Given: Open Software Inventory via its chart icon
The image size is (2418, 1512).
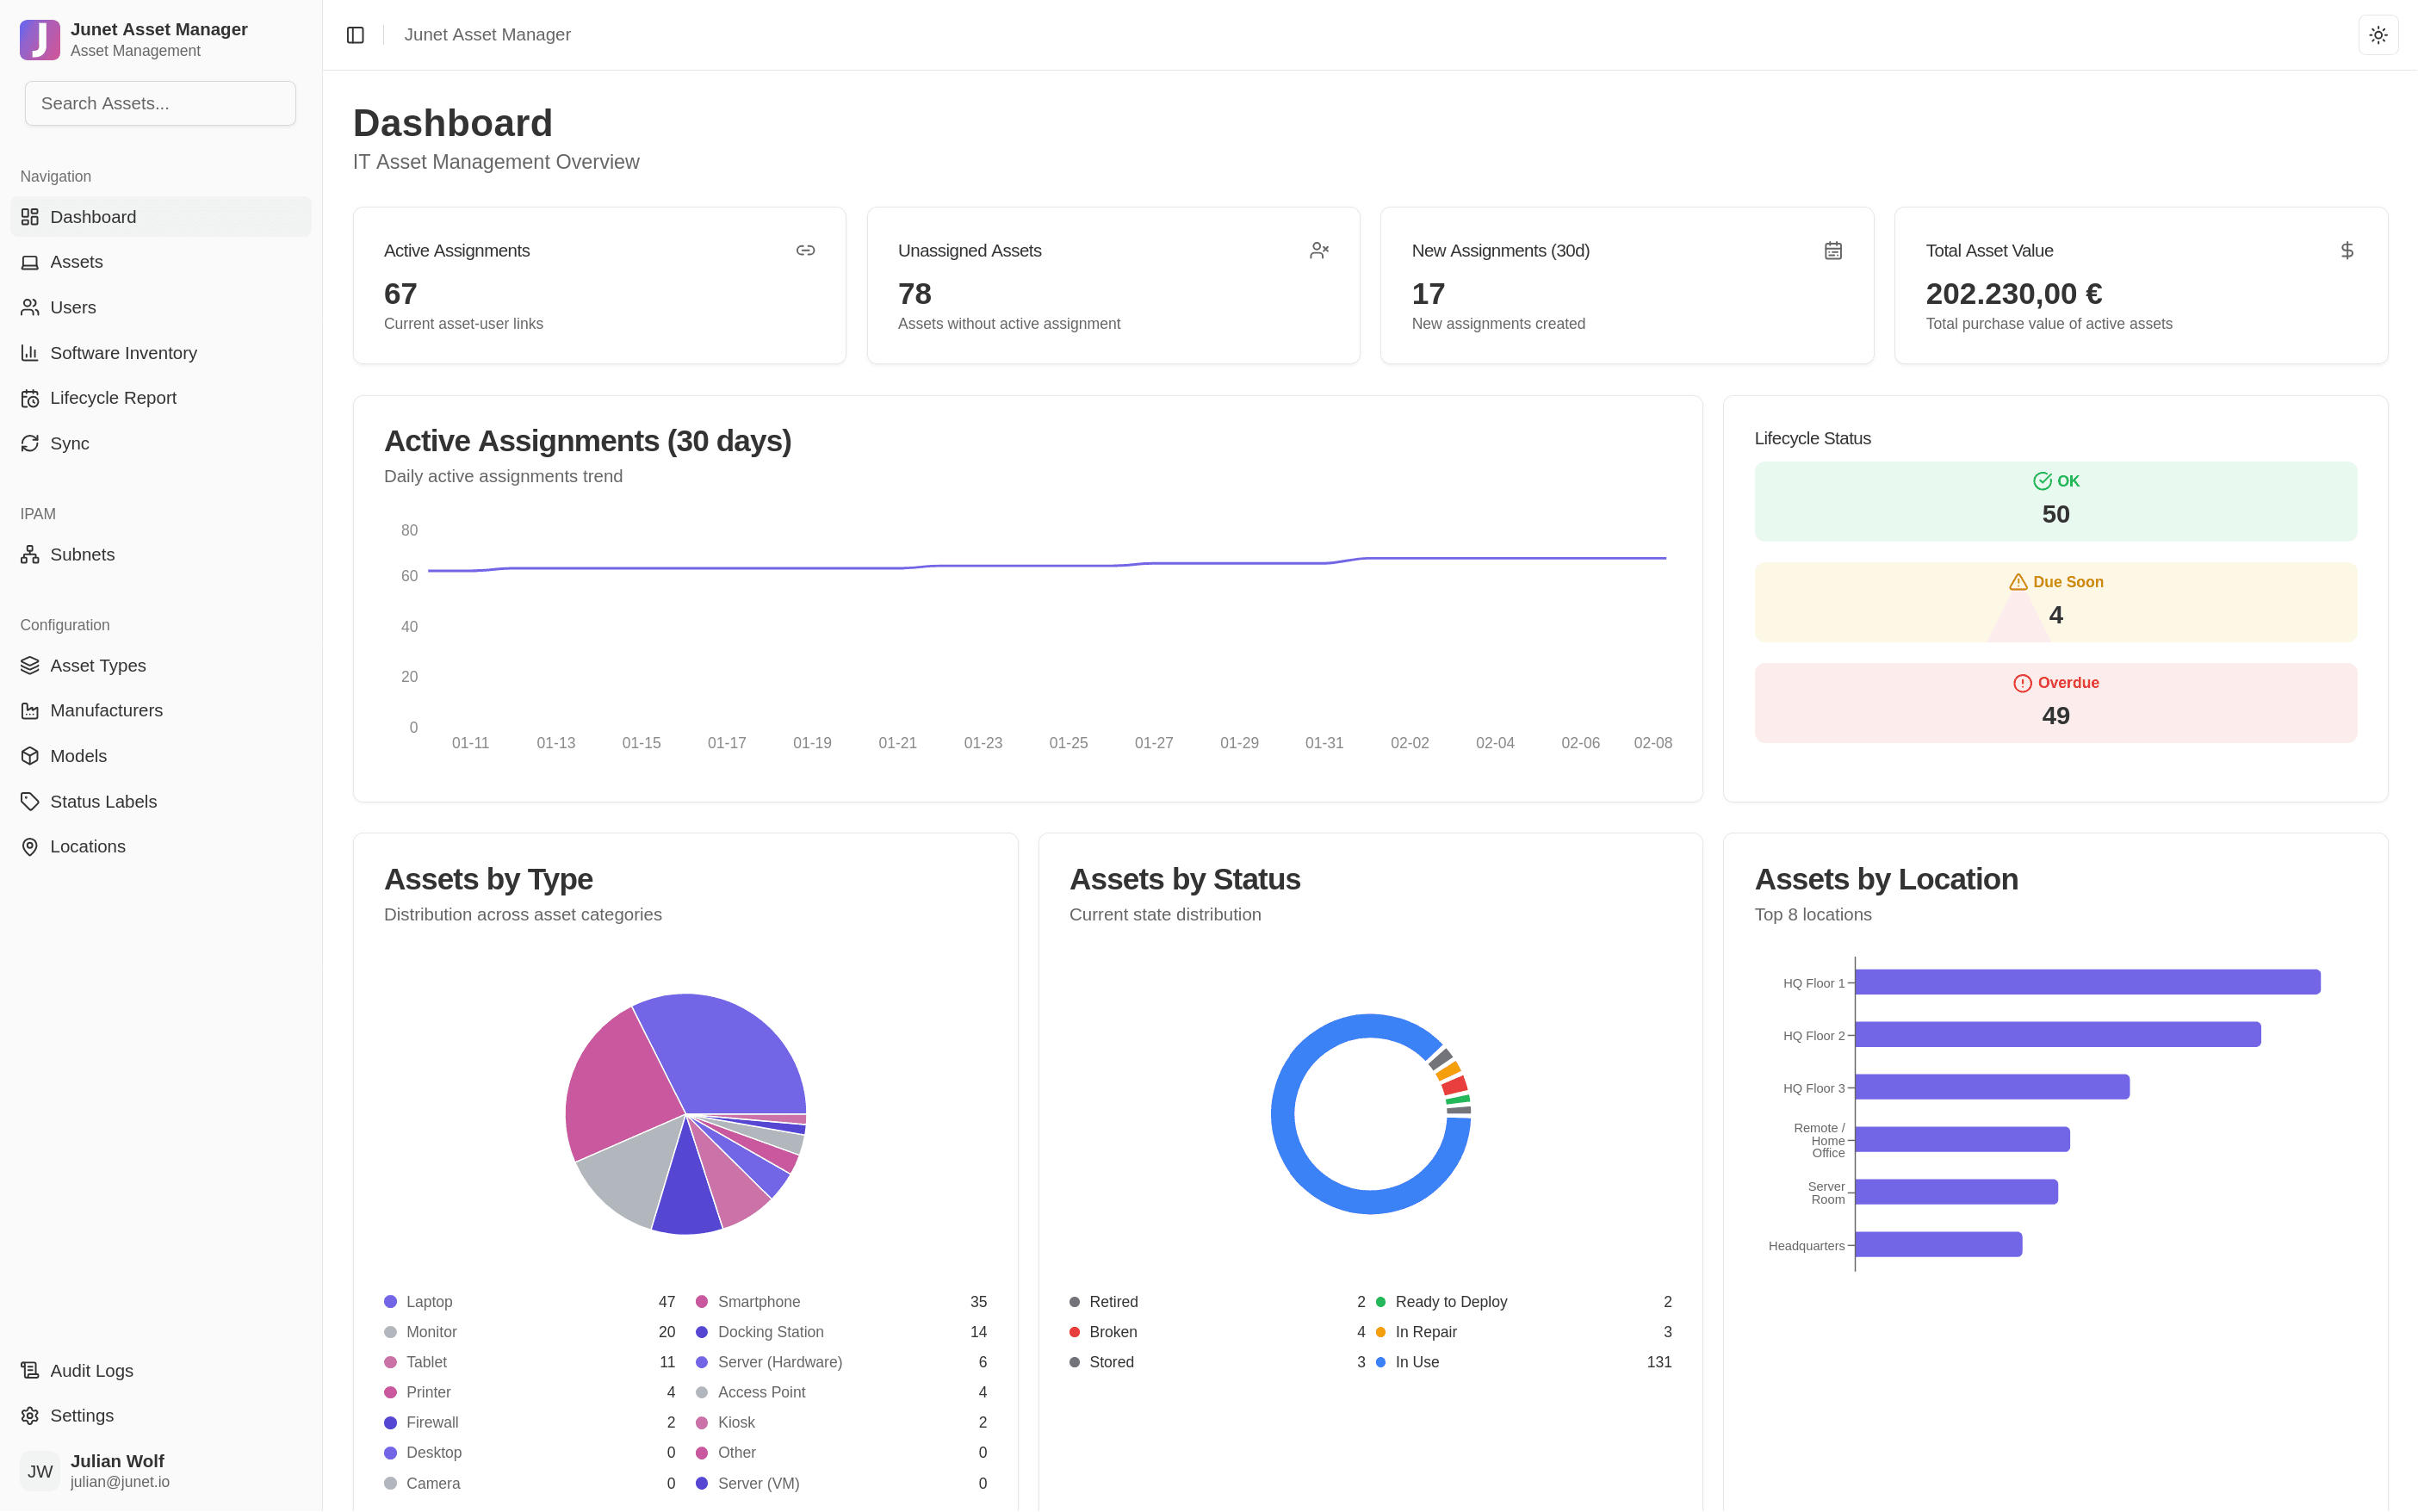Looking at the screenshot, I should pos(30,352).
